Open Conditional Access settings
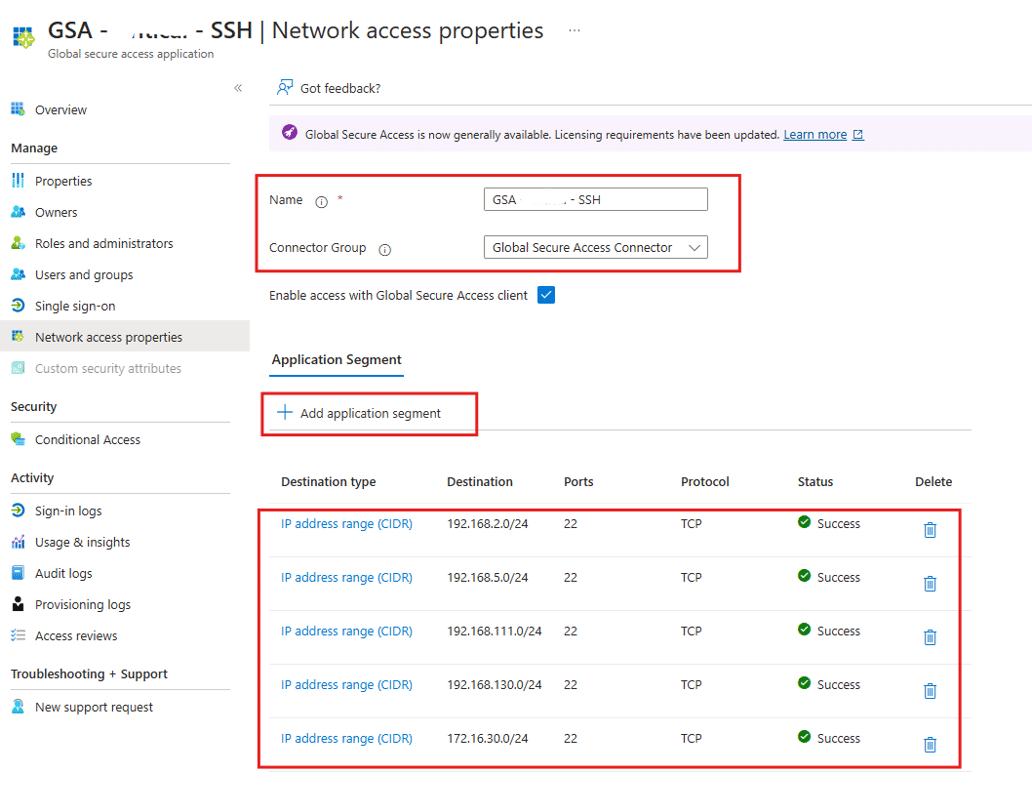This screenshot has height=793, width=1032. click(88, 440)
